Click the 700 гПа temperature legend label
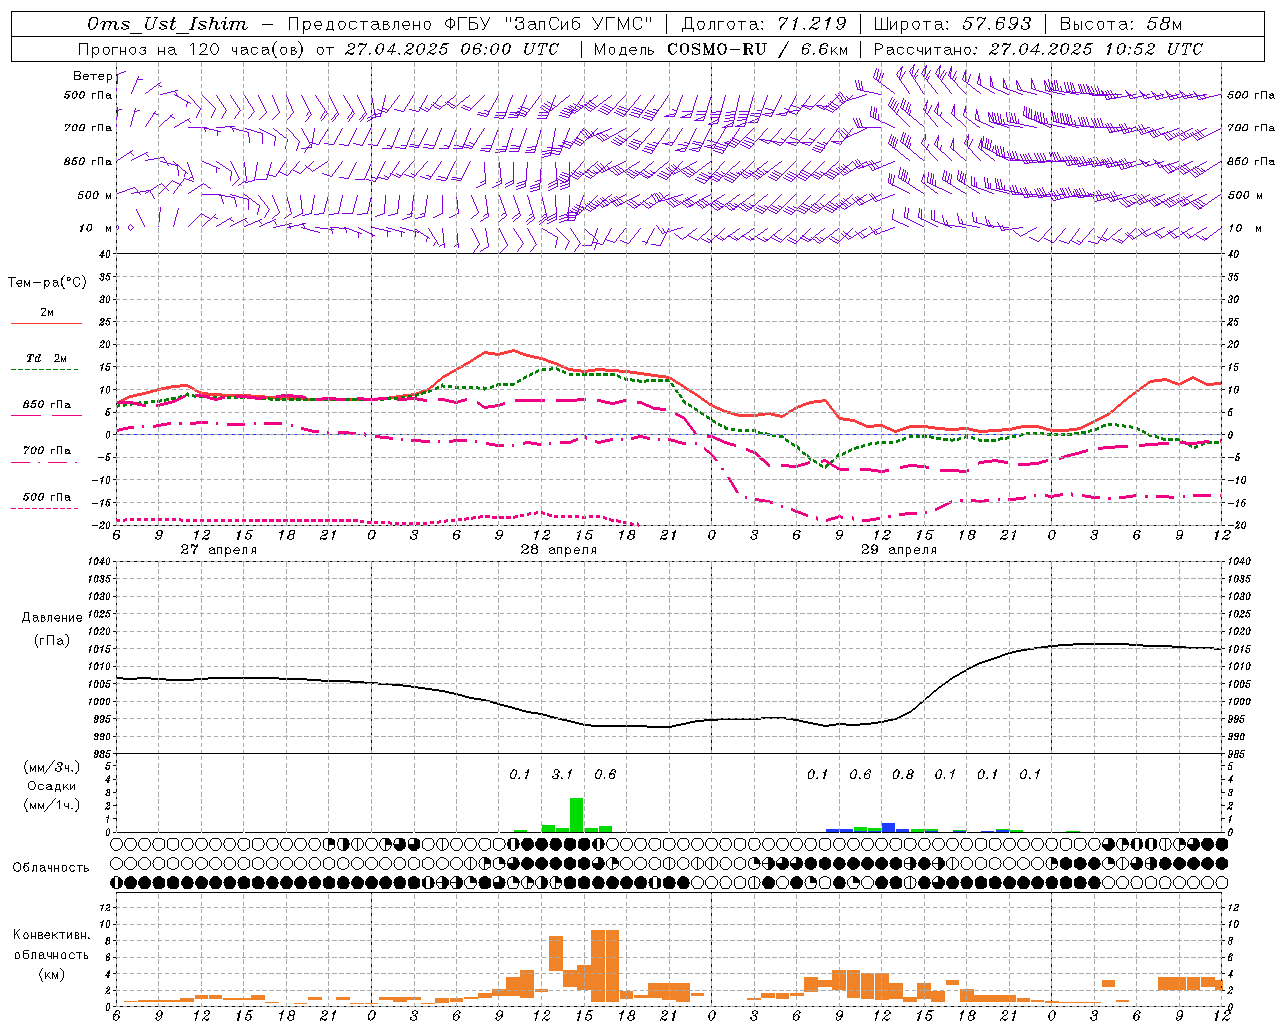 [x=46, y=451]
